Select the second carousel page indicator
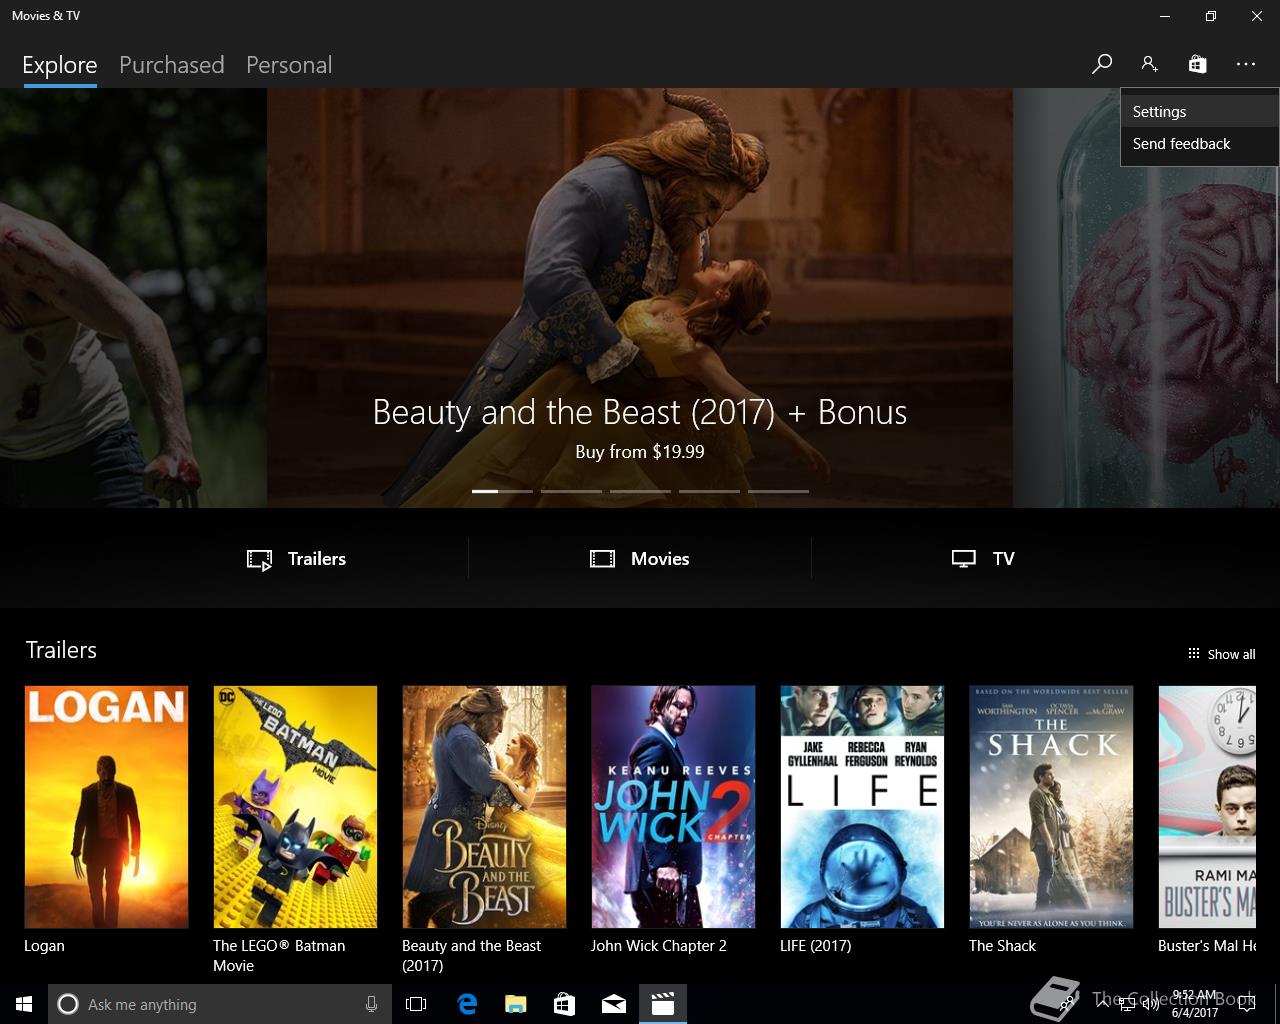This screenshot has height=1024, width=1280. [x=571, y=491]
